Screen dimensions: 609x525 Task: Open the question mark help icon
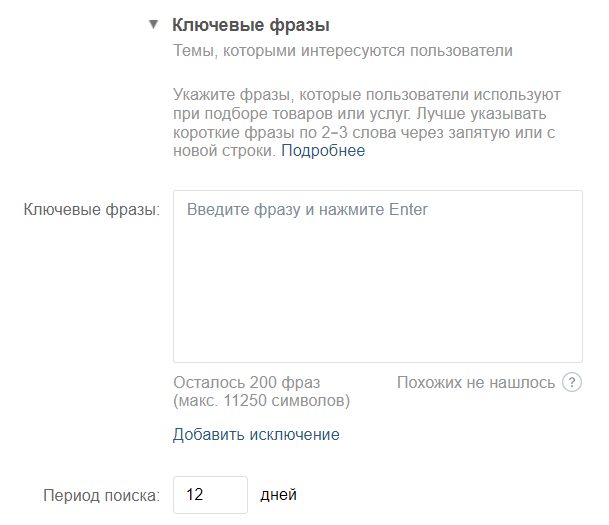(x=572, y=382)
